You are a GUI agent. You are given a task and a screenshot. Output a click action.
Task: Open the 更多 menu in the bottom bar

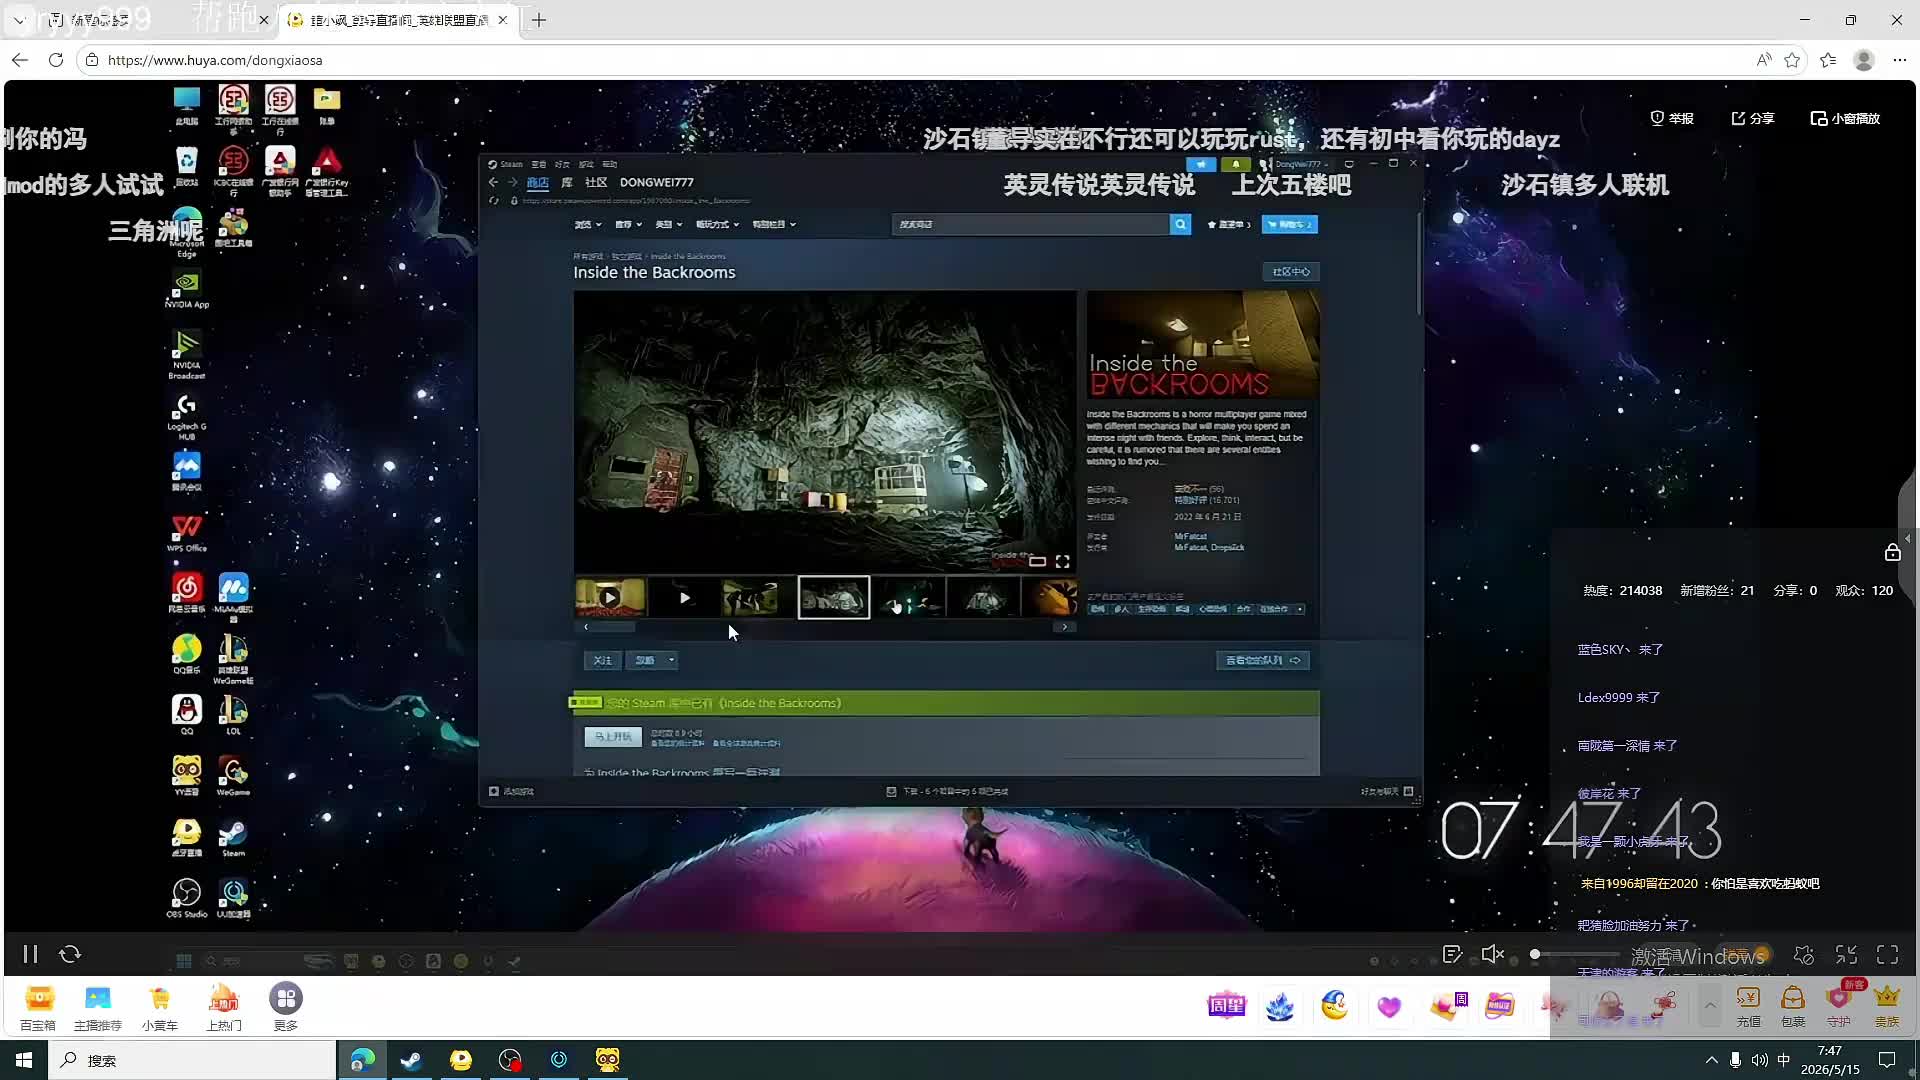coord(286,1005)
